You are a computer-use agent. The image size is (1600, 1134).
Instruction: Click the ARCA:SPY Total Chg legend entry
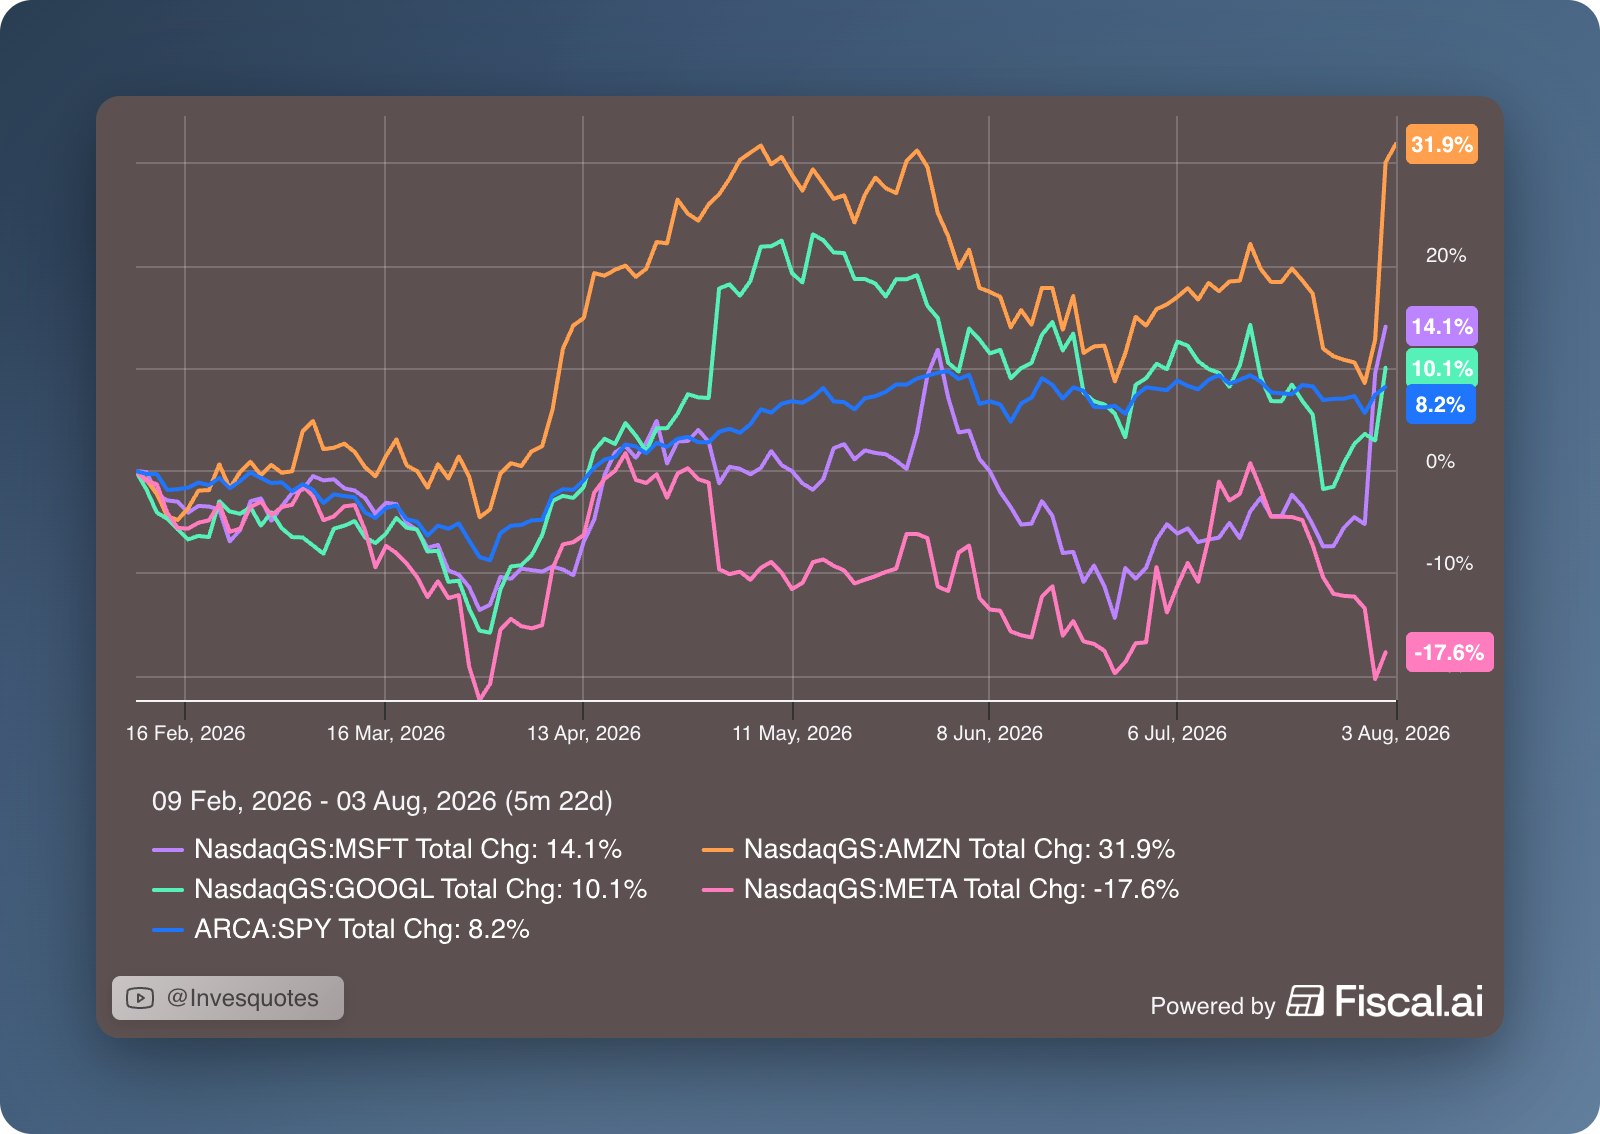pos(341,929)
